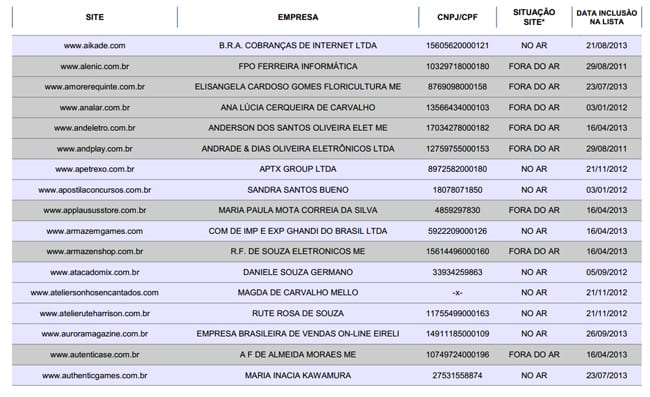Select the date 26/09/2013 cell

(x=606, y=334)
